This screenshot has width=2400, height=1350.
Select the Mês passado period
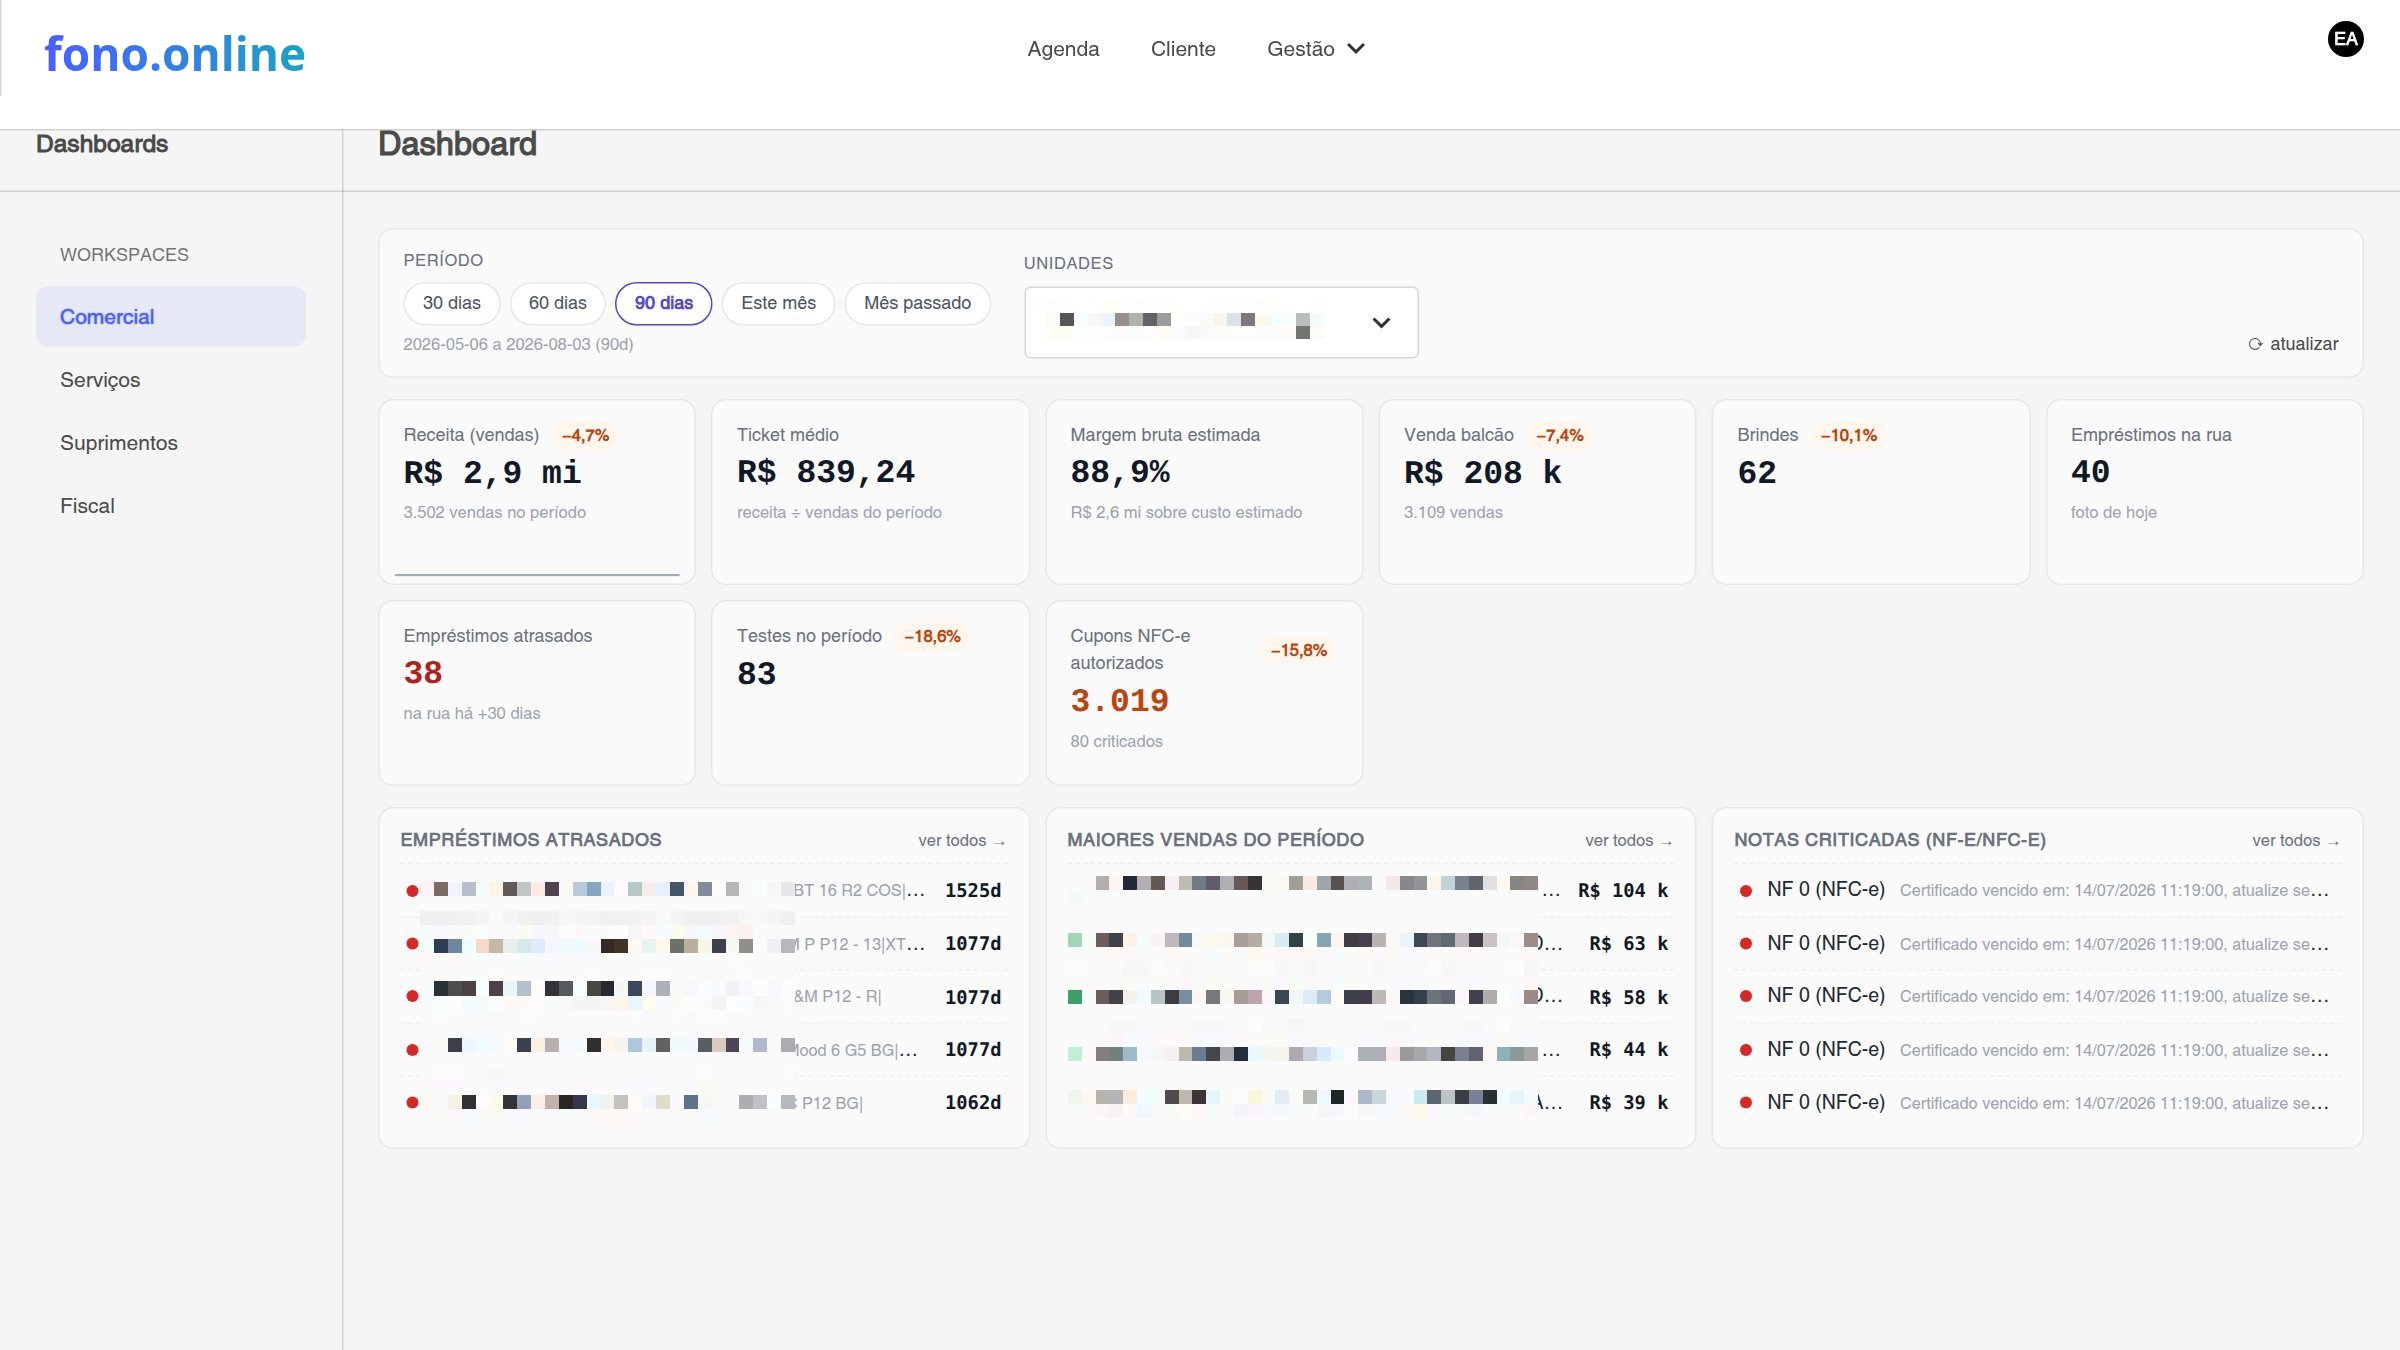pos(917,303)
